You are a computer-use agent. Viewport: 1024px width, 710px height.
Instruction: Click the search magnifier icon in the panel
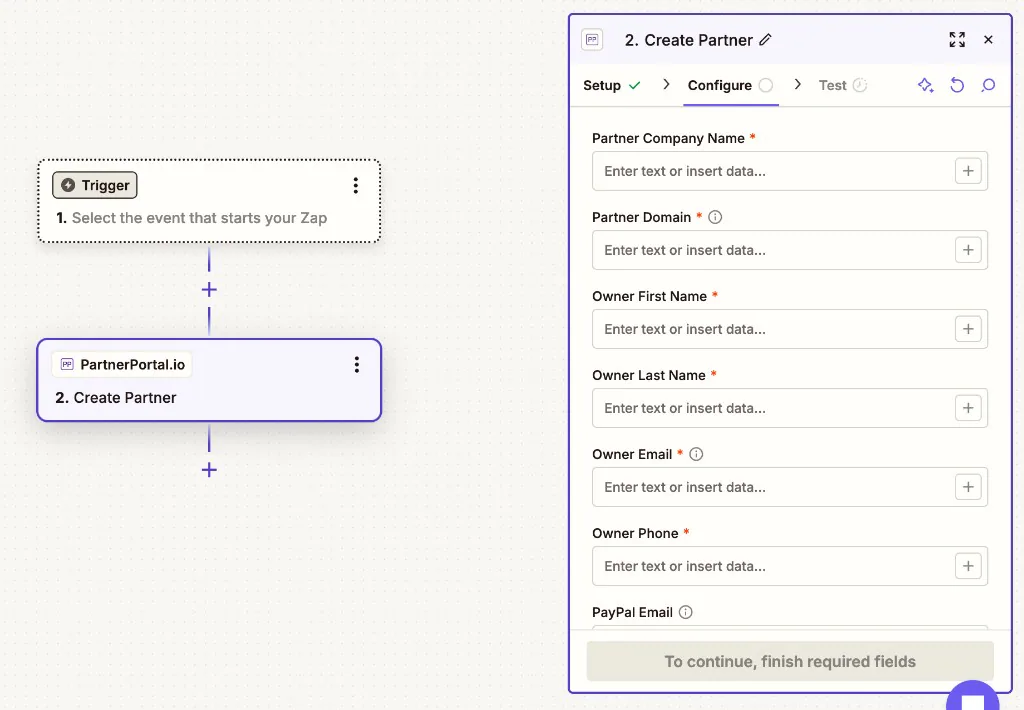[x=988, y=86]
